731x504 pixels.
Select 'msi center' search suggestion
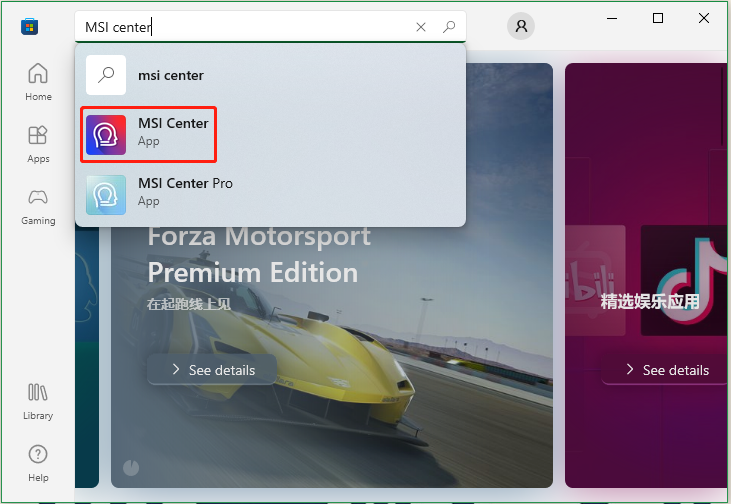pyautogui.click(x=270, y=75)
